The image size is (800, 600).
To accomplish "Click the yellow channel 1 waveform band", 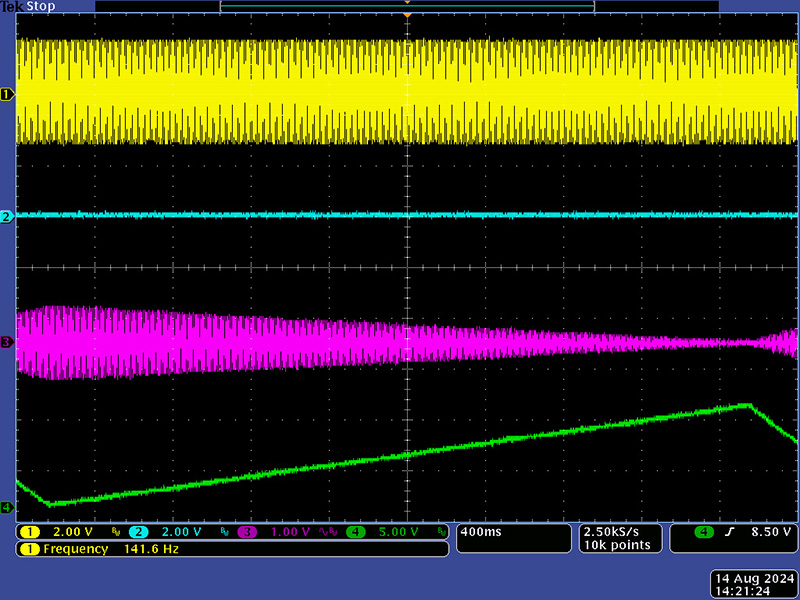I will 407,92.
